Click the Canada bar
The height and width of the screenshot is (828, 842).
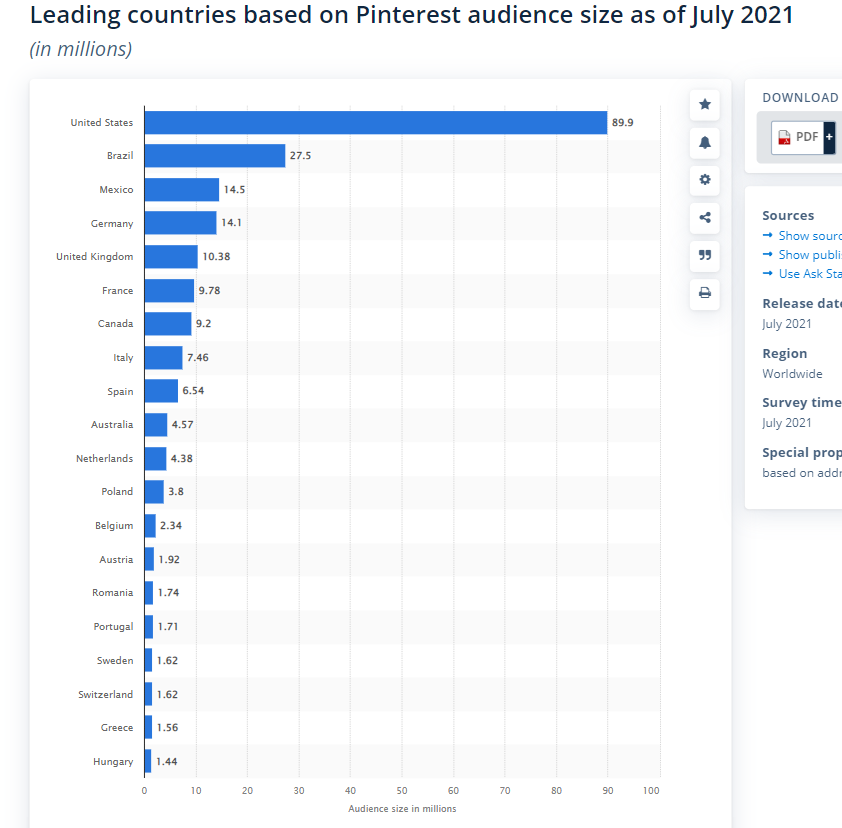[168, 324]
